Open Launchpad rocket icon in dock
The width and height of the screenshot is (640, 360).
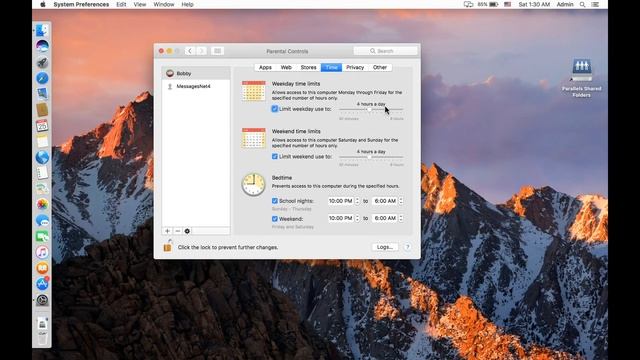coord(42,62)
